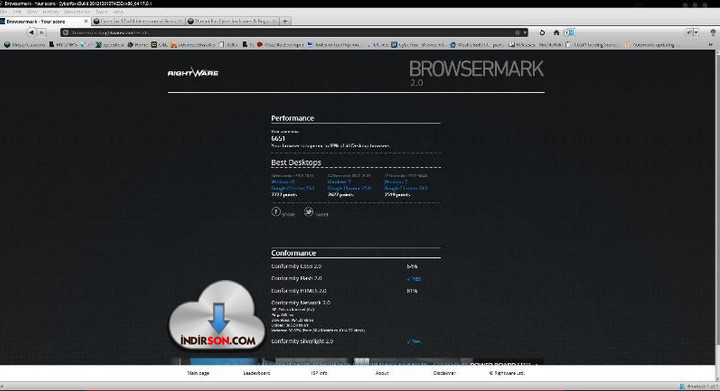This screenshot has height=391, width=720.
Task: Open first Best Desktops Google Chrome link
Action: tap(292, 188)
